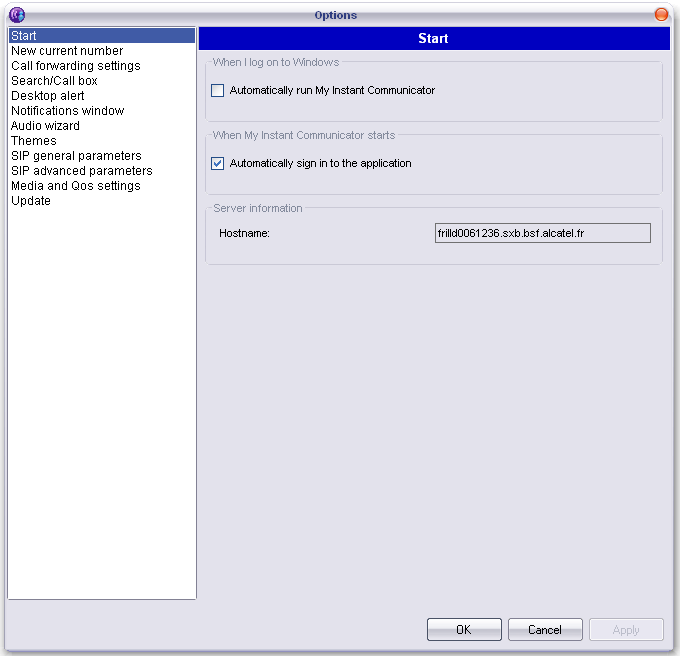The height and width of the screenshot is (656, 680).
Task: Close the Options dialog with red button
Action: pyautogui.click(x=661, y=14)
